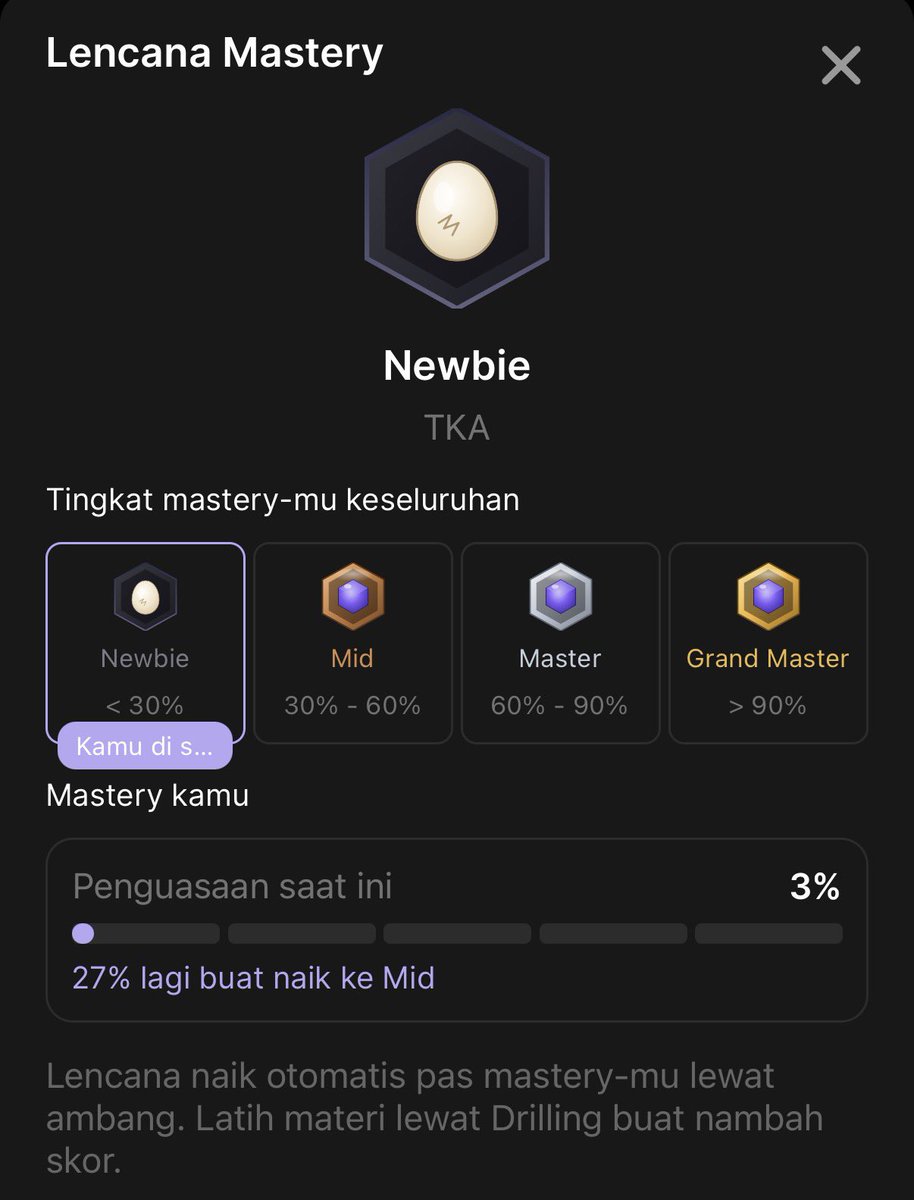Select the Master 60% - 90% card
Screen dimensions: 914x1200
pyautogui.click(x=560, y=643)
